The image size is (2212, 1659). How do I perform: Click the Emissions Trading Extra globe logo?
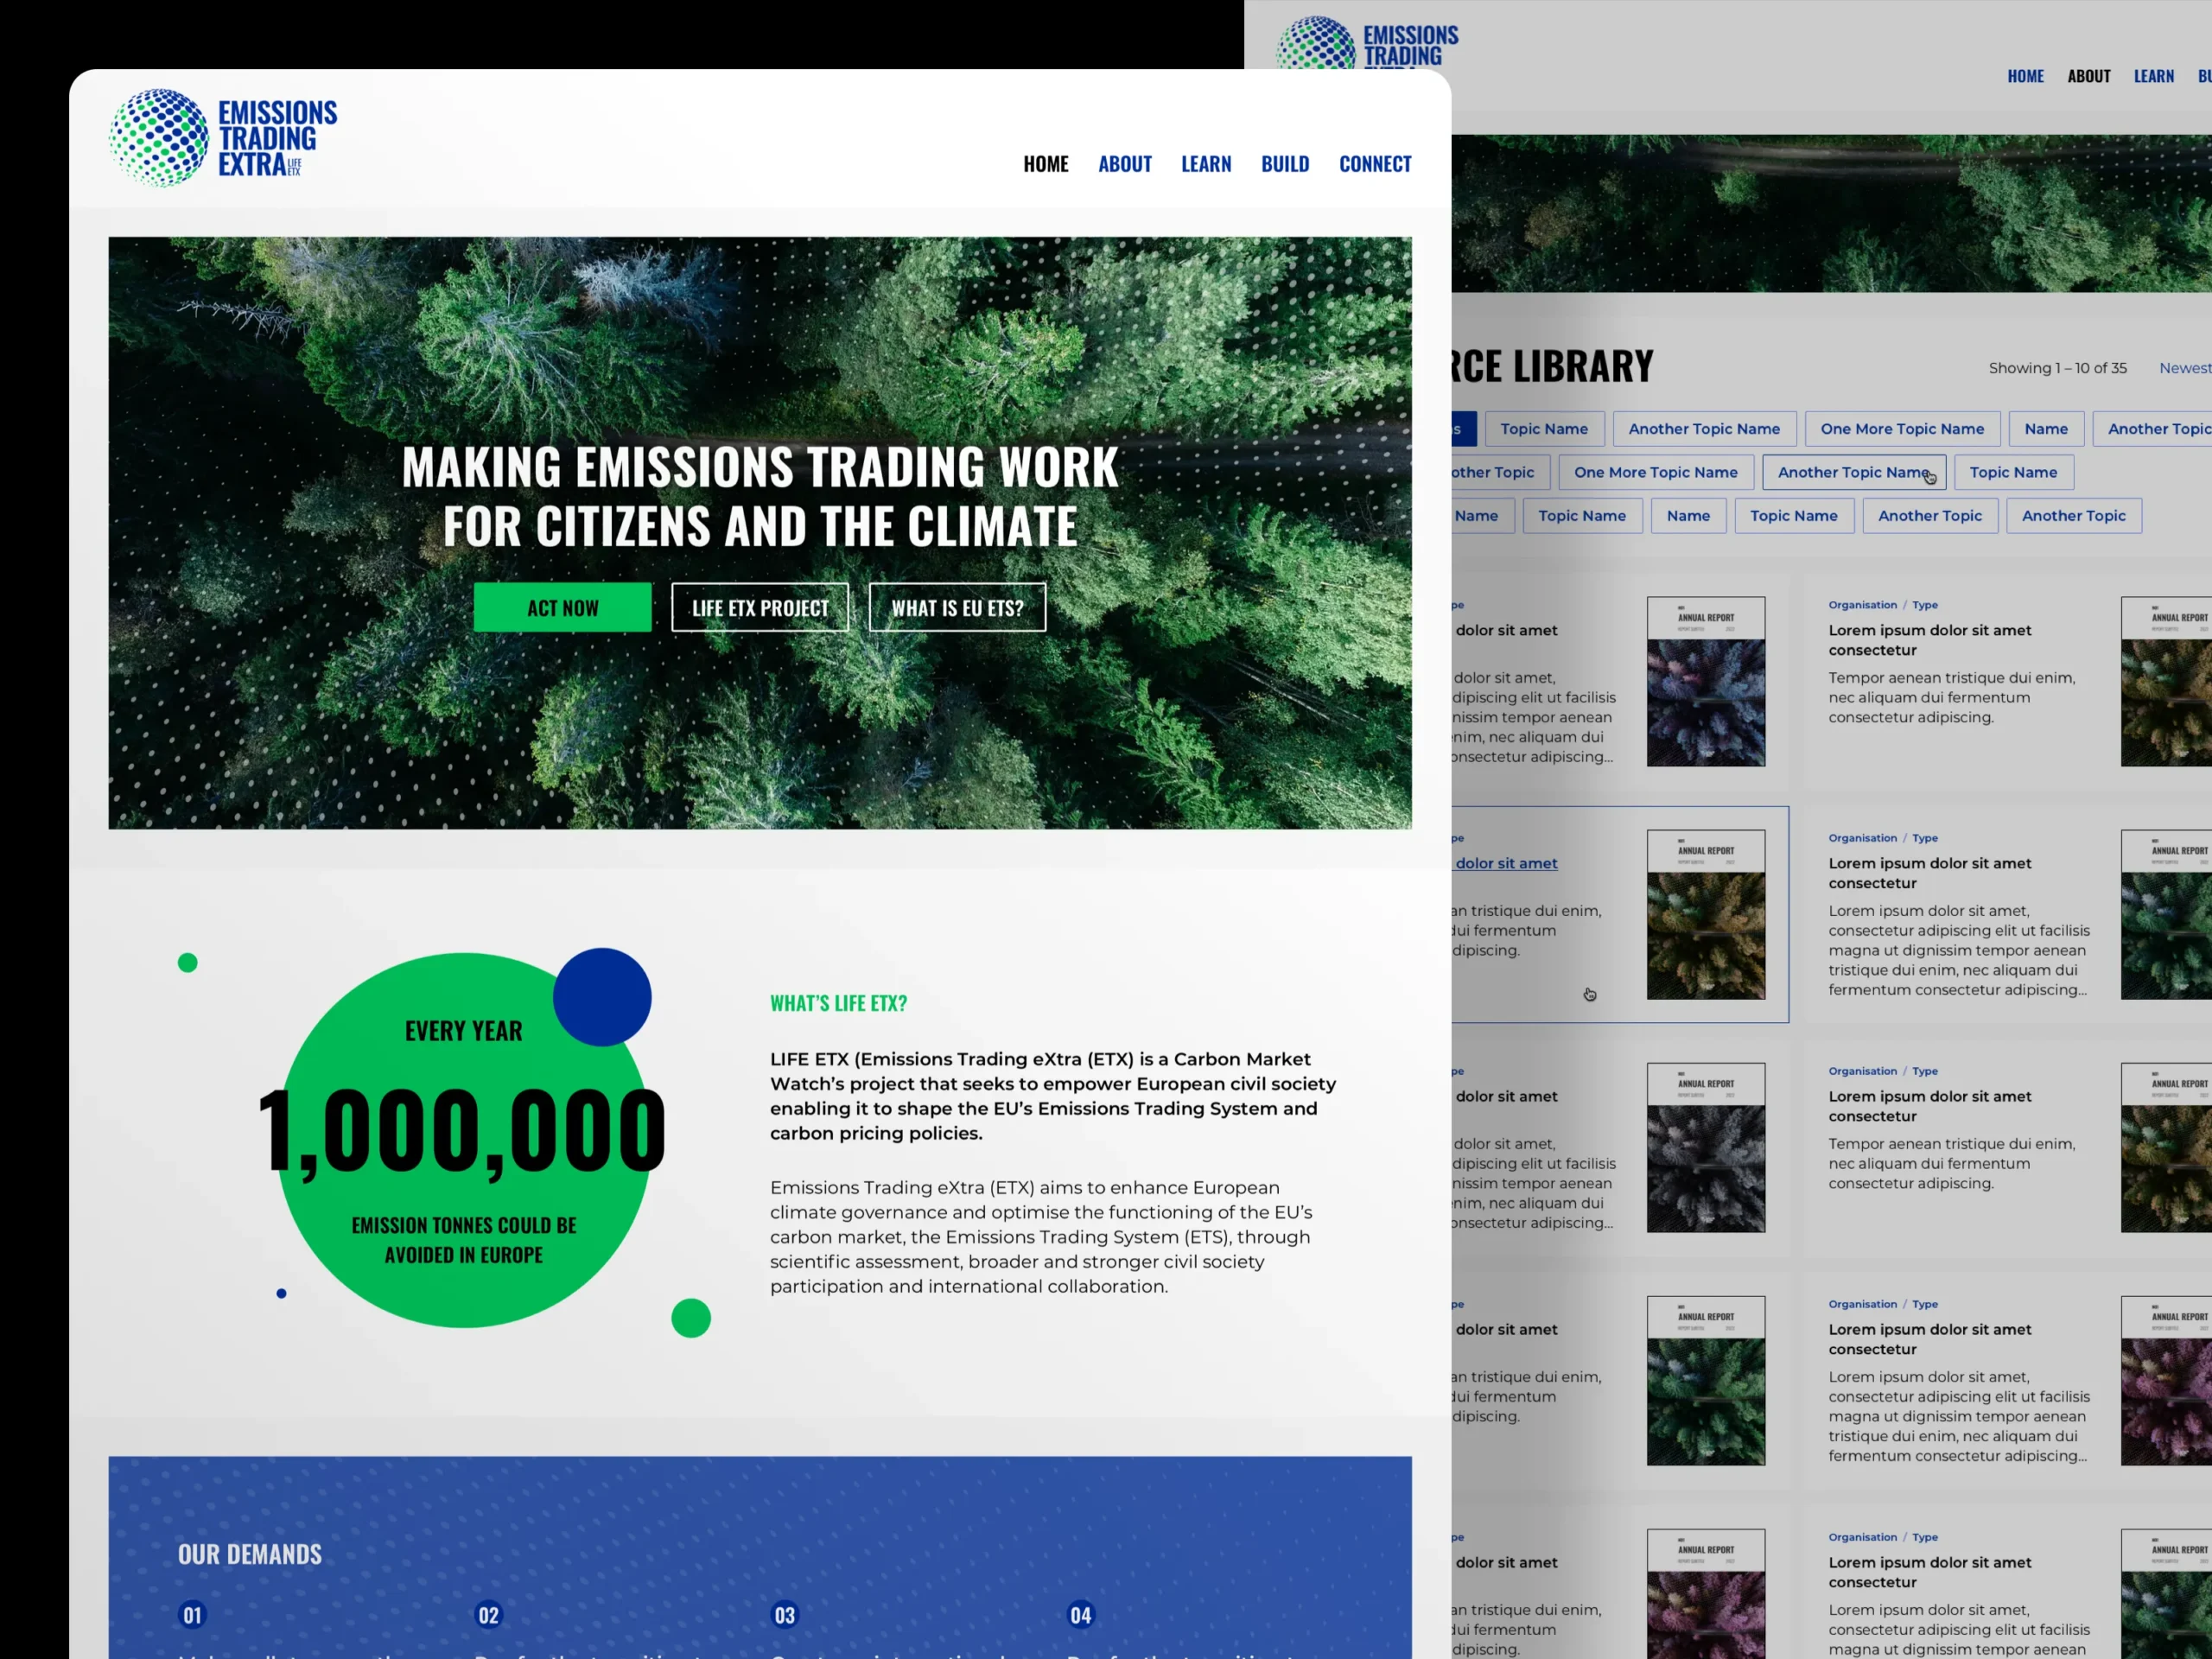[159, 138]
